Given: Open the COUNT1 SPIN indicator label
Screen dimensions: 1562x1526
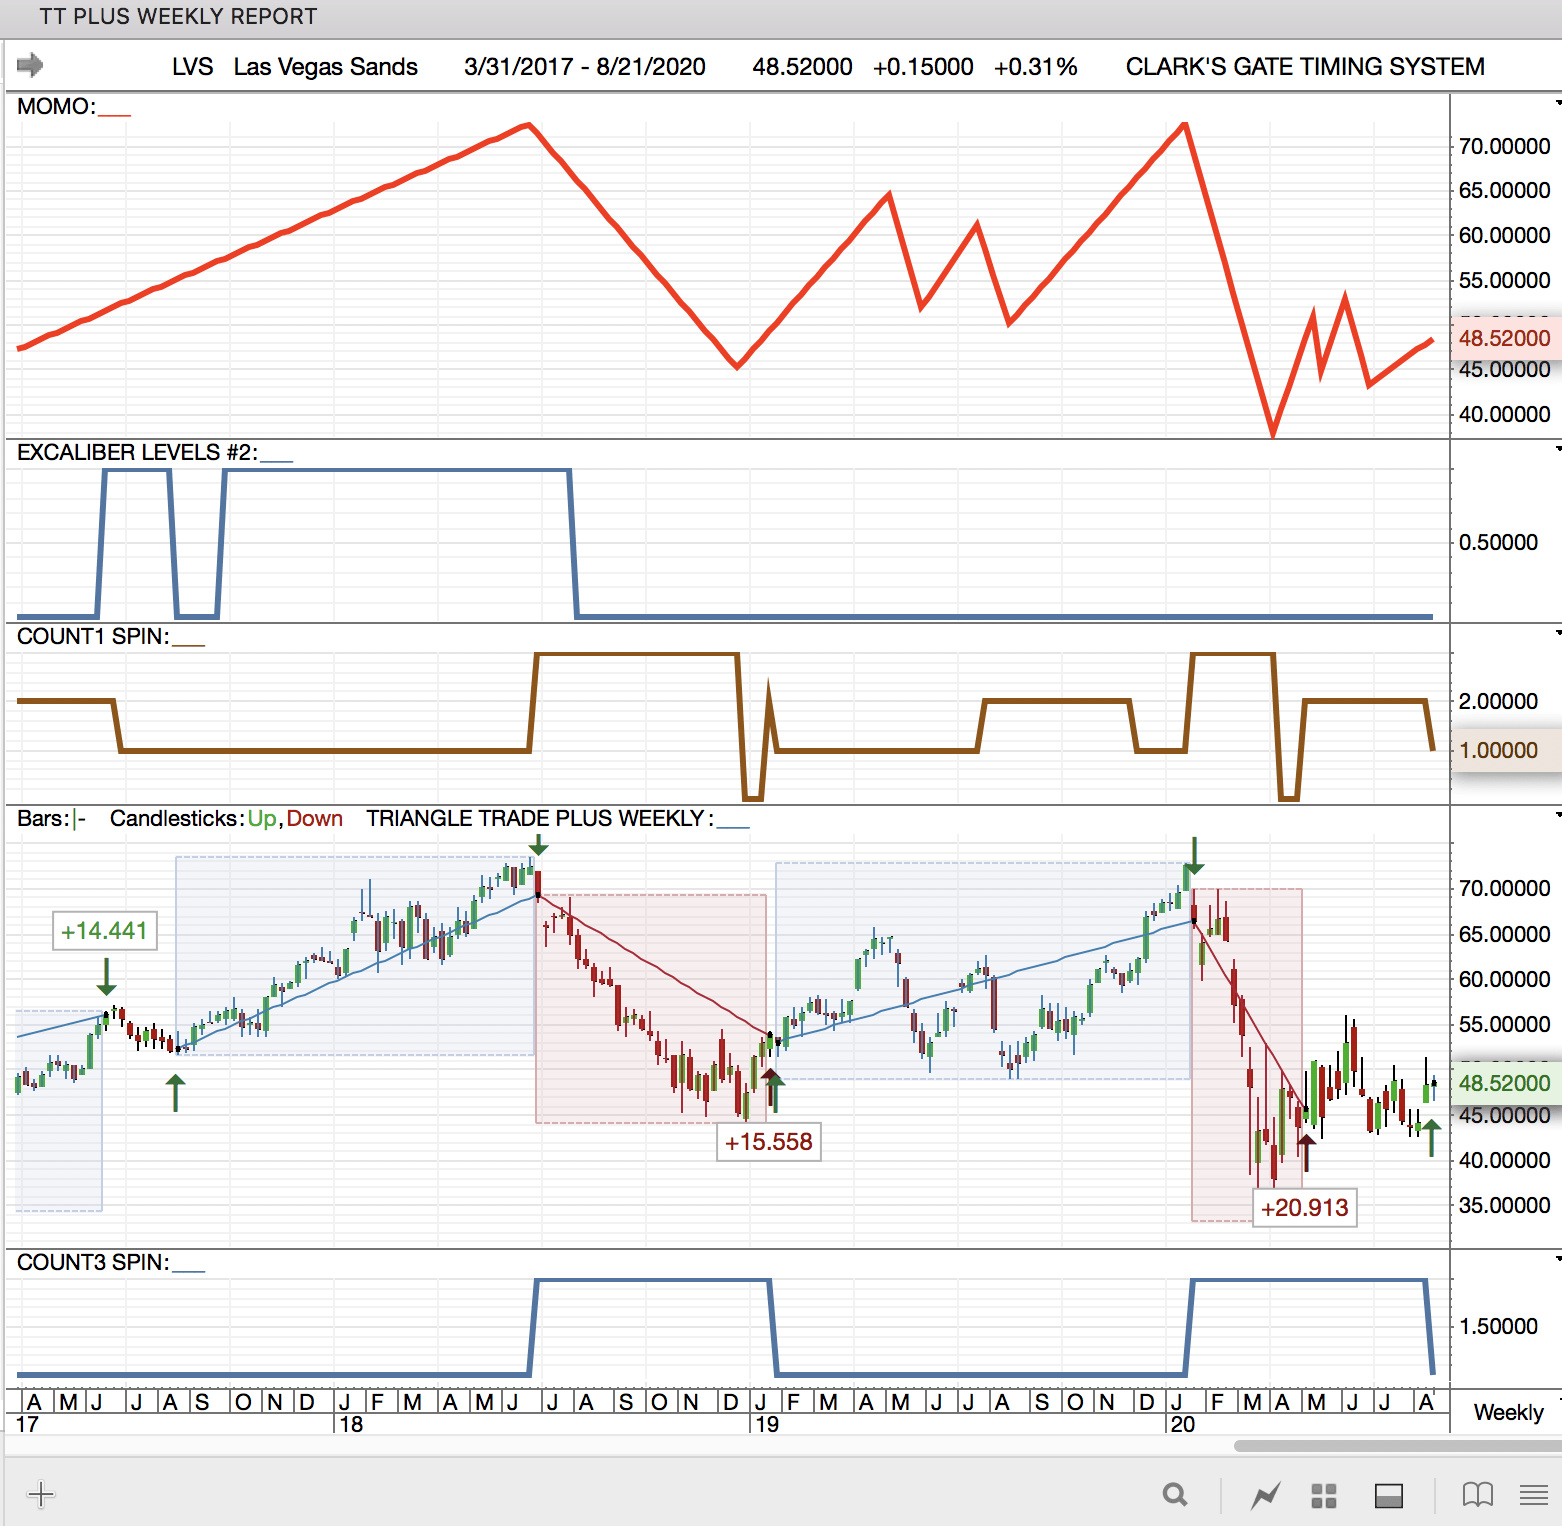Looking at the screenshot, I should [93, 637].
